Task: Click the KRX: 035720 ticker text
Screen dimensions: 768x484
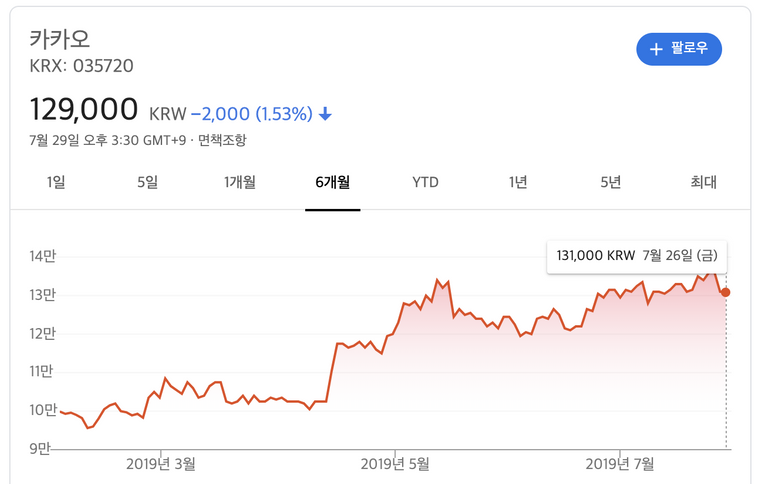Action: (82, 66)
